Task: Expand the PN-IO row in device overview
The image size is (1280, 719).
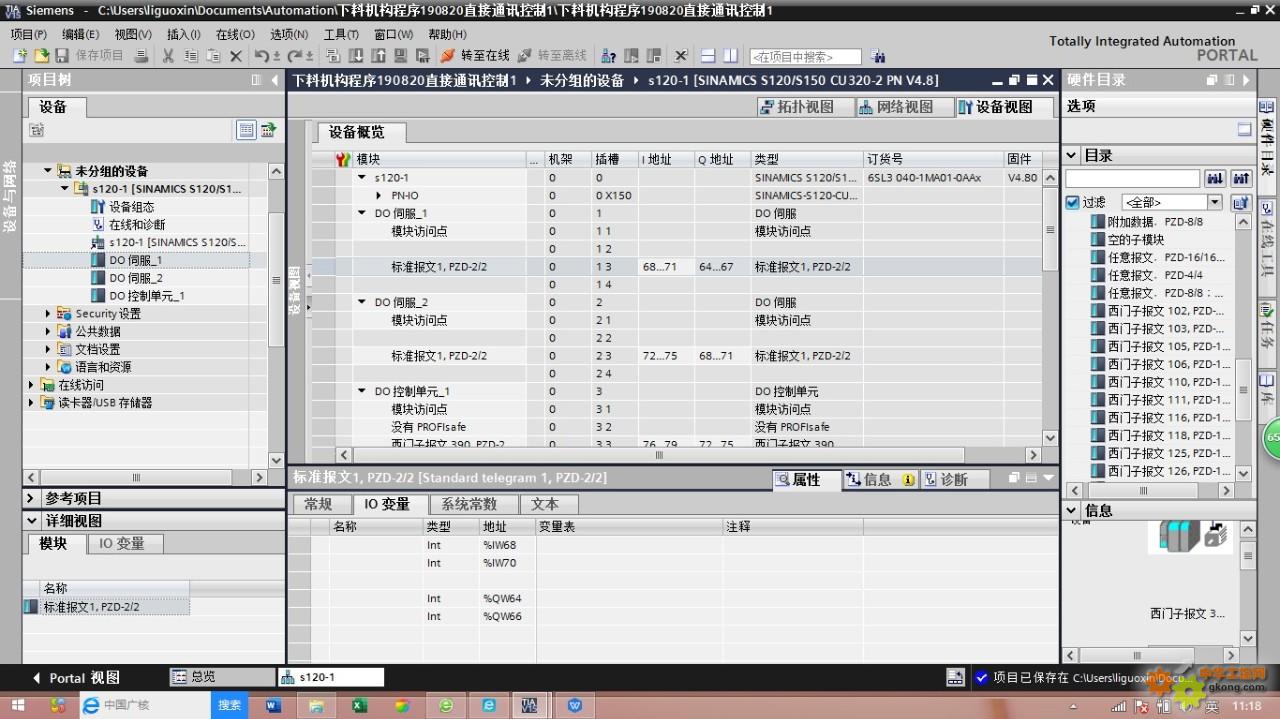Action: pyautogui.click(x=379, y=196)
